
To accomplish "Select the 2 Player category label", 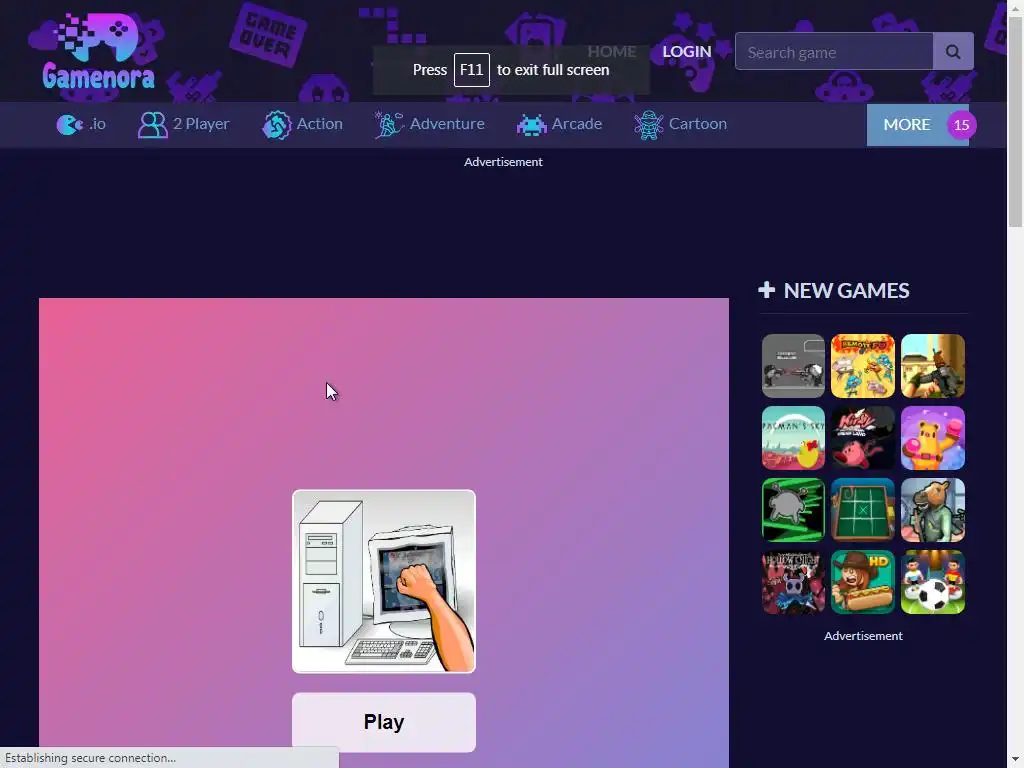I will [x=201, y=123].
